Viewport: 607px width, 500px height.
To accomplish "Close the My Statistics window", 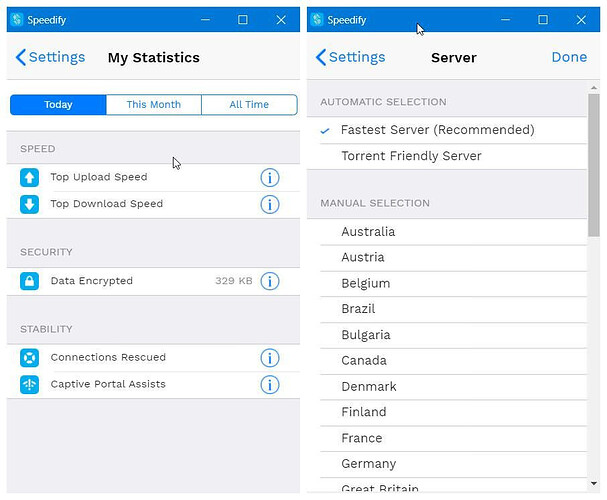I will point(281,19).
